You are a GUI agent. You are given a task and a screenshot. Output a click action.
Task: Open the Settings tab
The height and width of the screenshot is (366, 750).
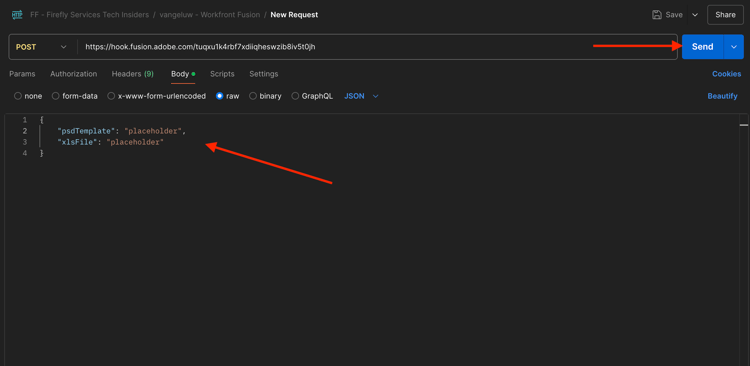[264, 74]
